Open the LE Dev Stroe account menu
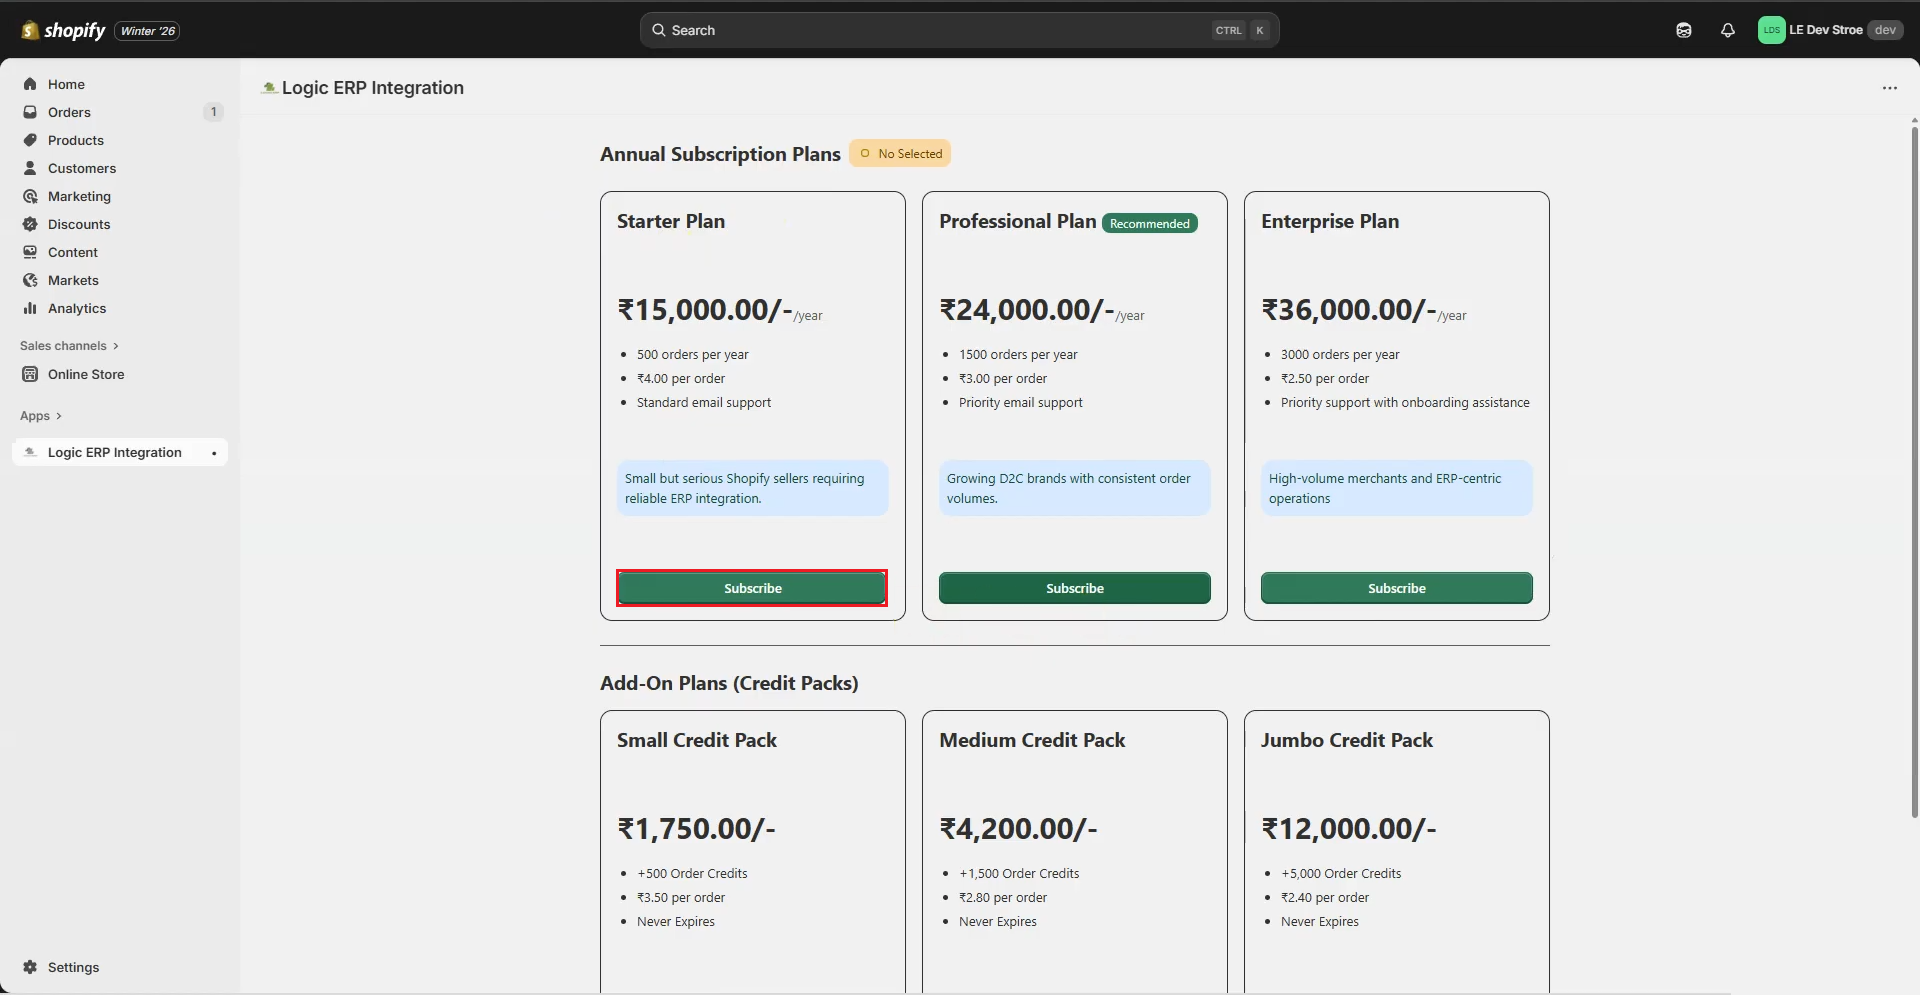Viewport: 1920px width, 995px height. pyautogui.click(x=1829, y=30)
